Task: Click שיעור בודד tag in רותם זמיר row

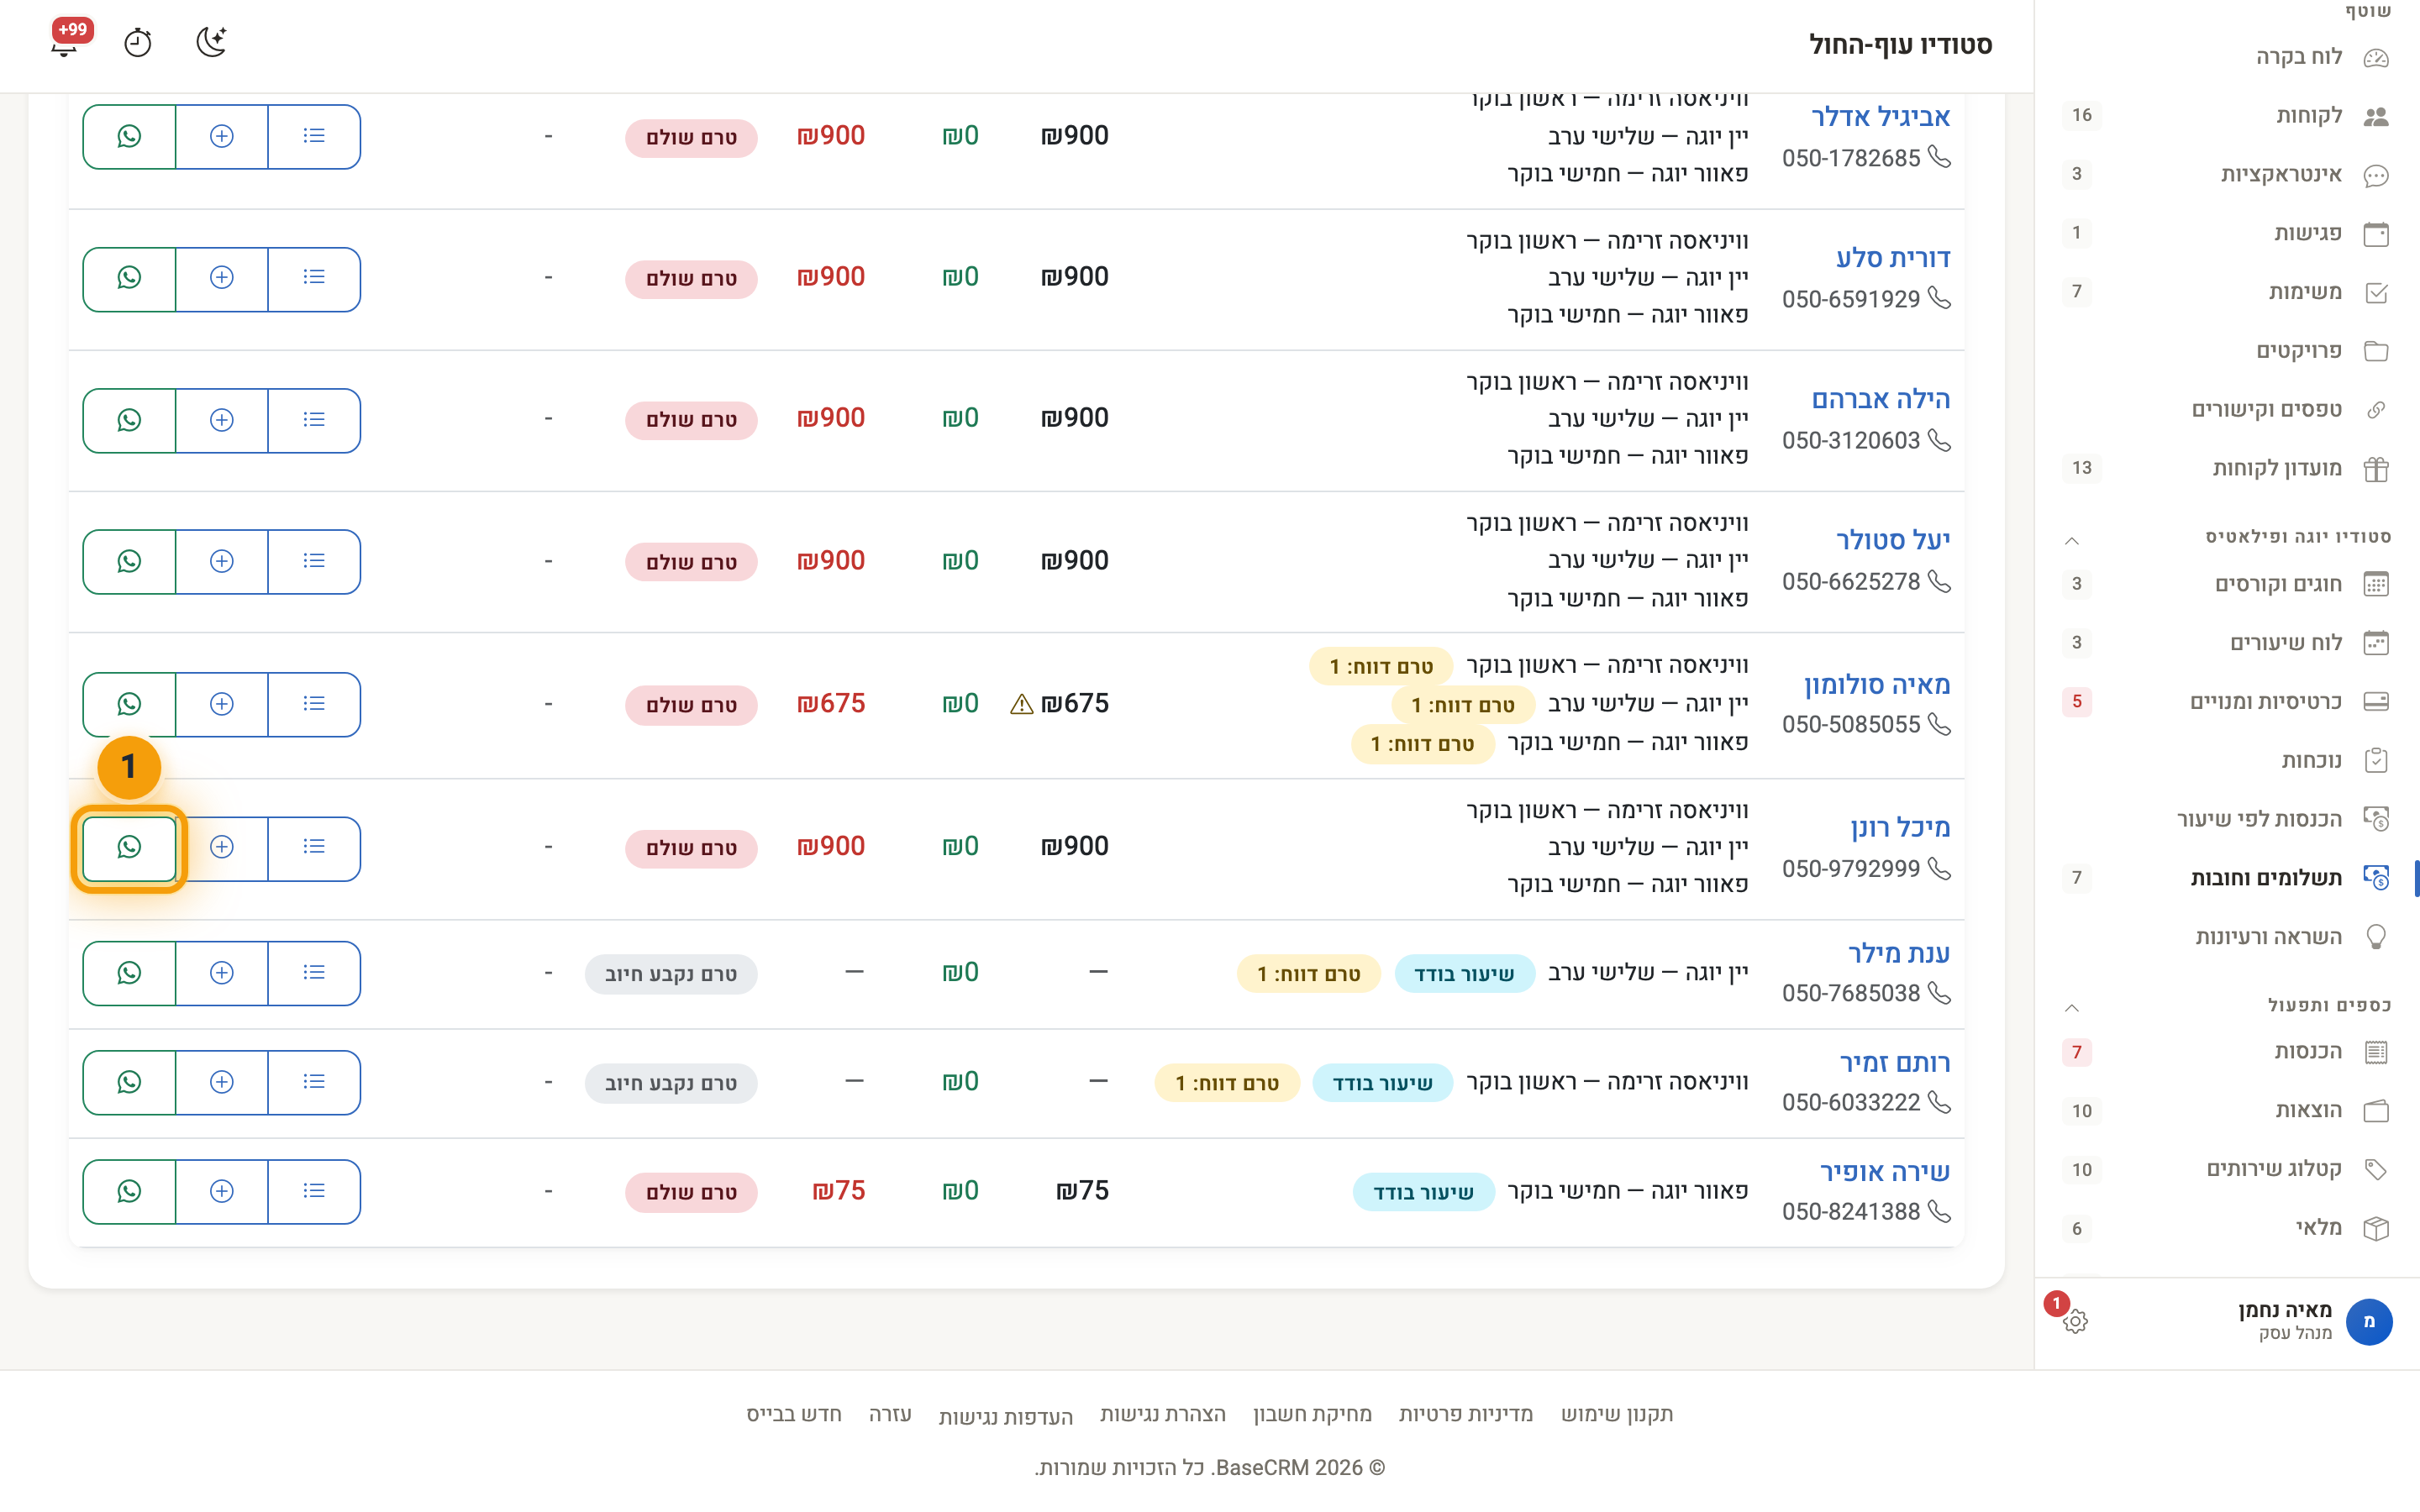Action: (x=1382, y=1083)
